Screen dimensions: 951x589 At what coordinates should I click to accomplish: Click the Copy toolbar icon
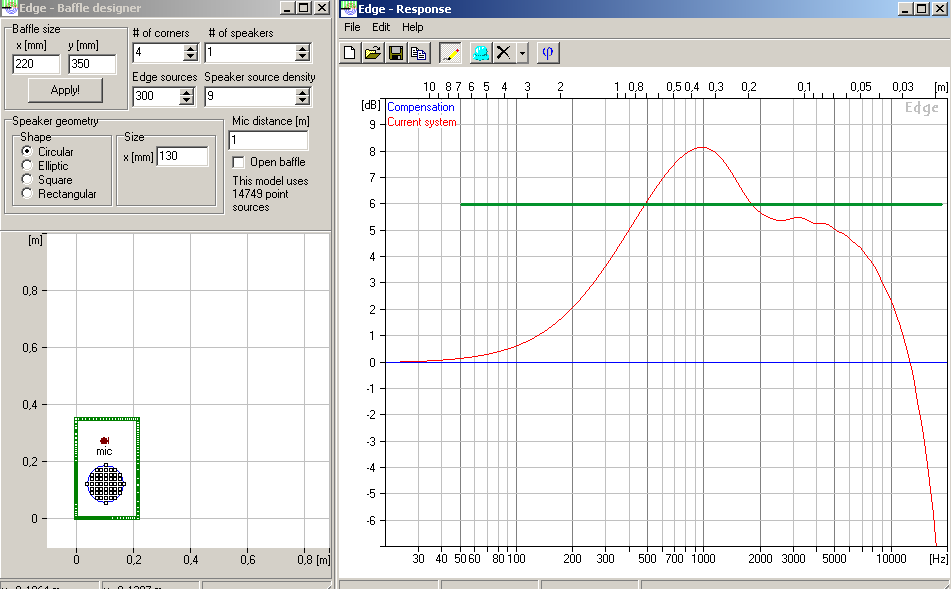418,52
